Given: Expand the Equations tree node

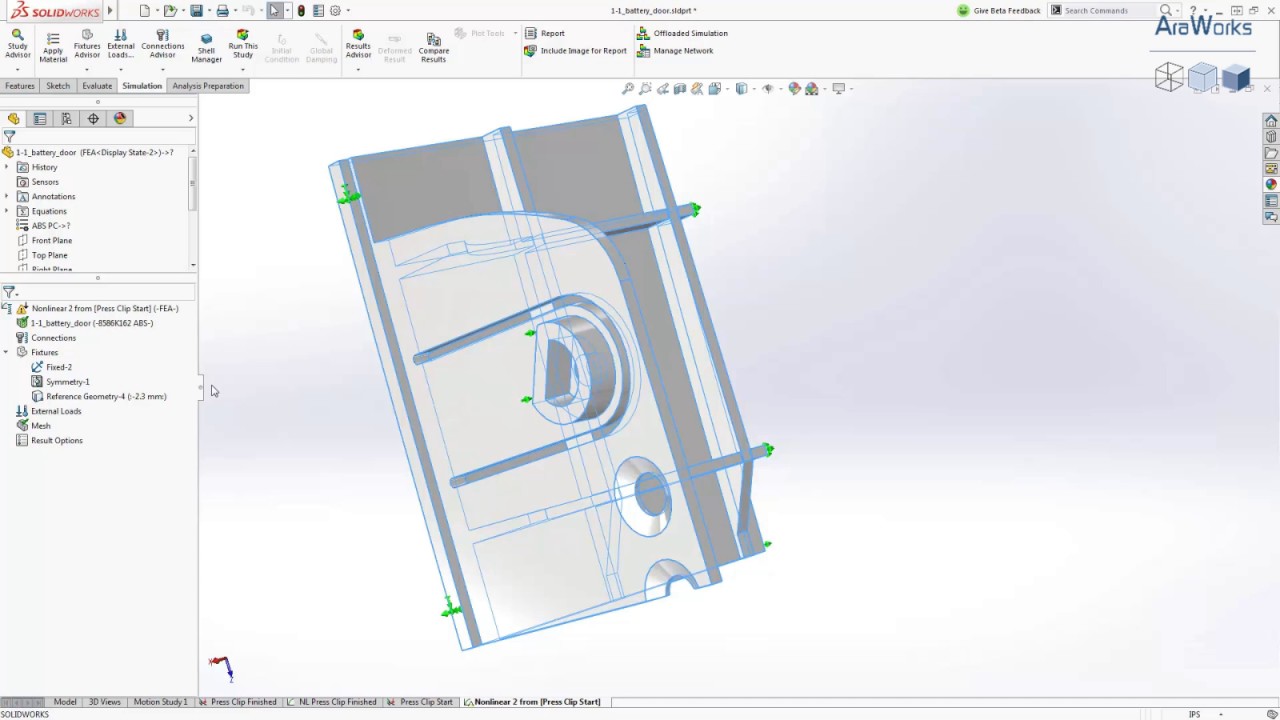Looking at the screenshot, I should coord(7,211).
